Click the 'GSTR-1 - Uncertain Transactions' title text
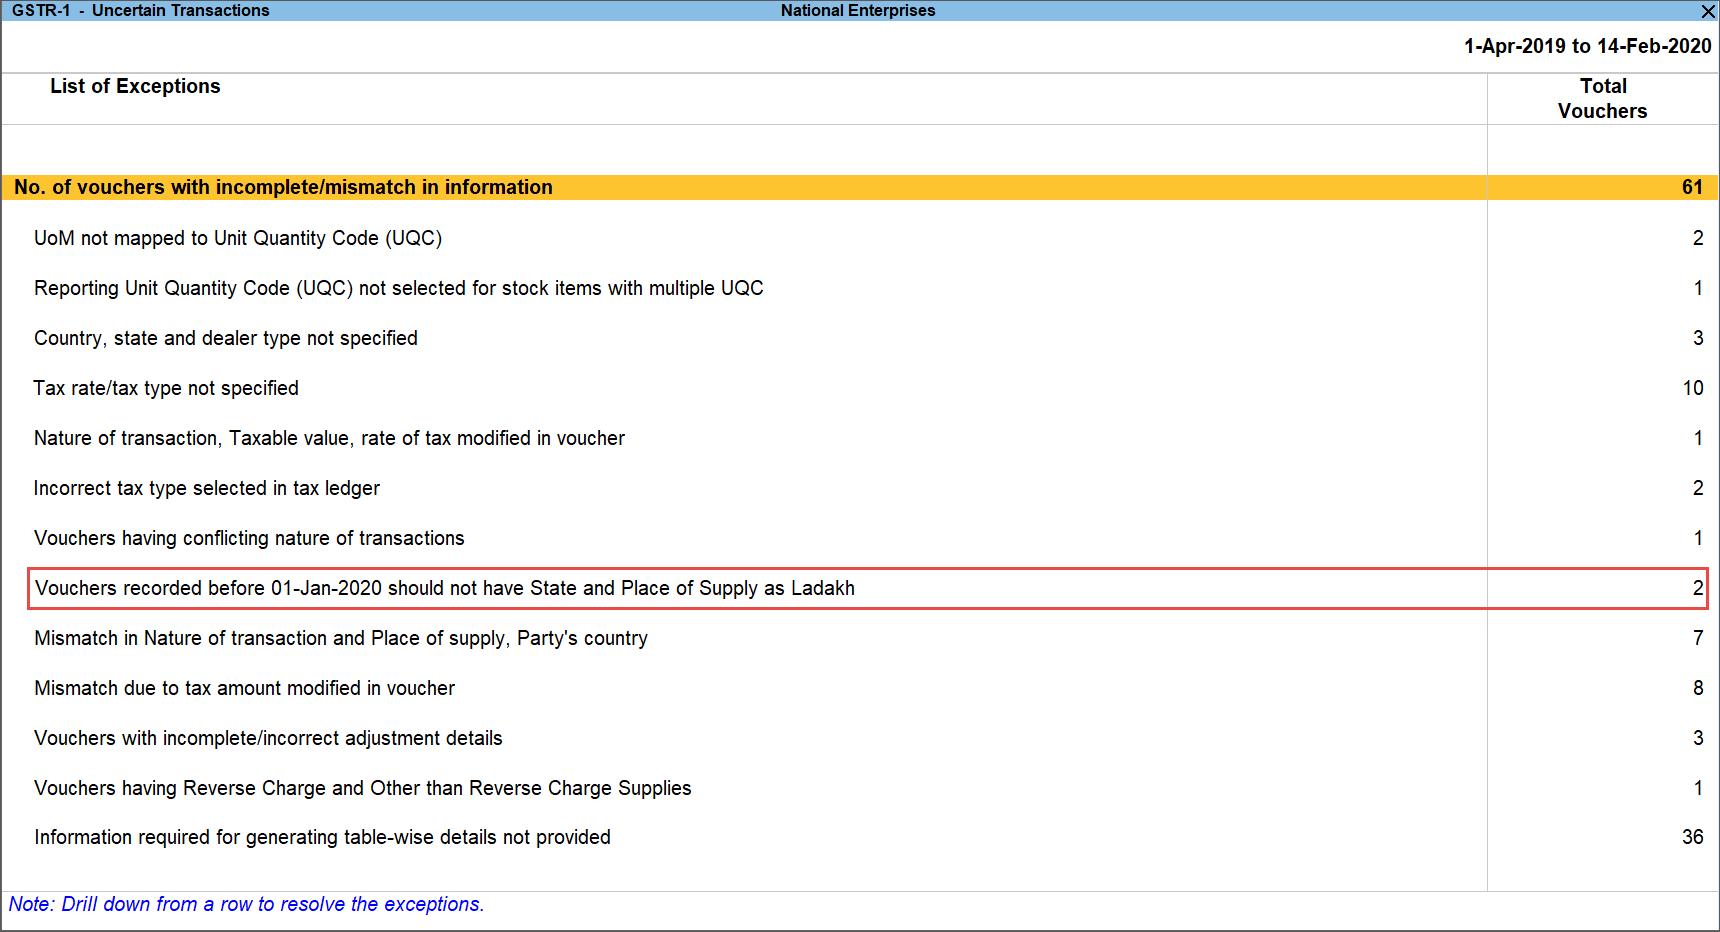 click(140, 10)
